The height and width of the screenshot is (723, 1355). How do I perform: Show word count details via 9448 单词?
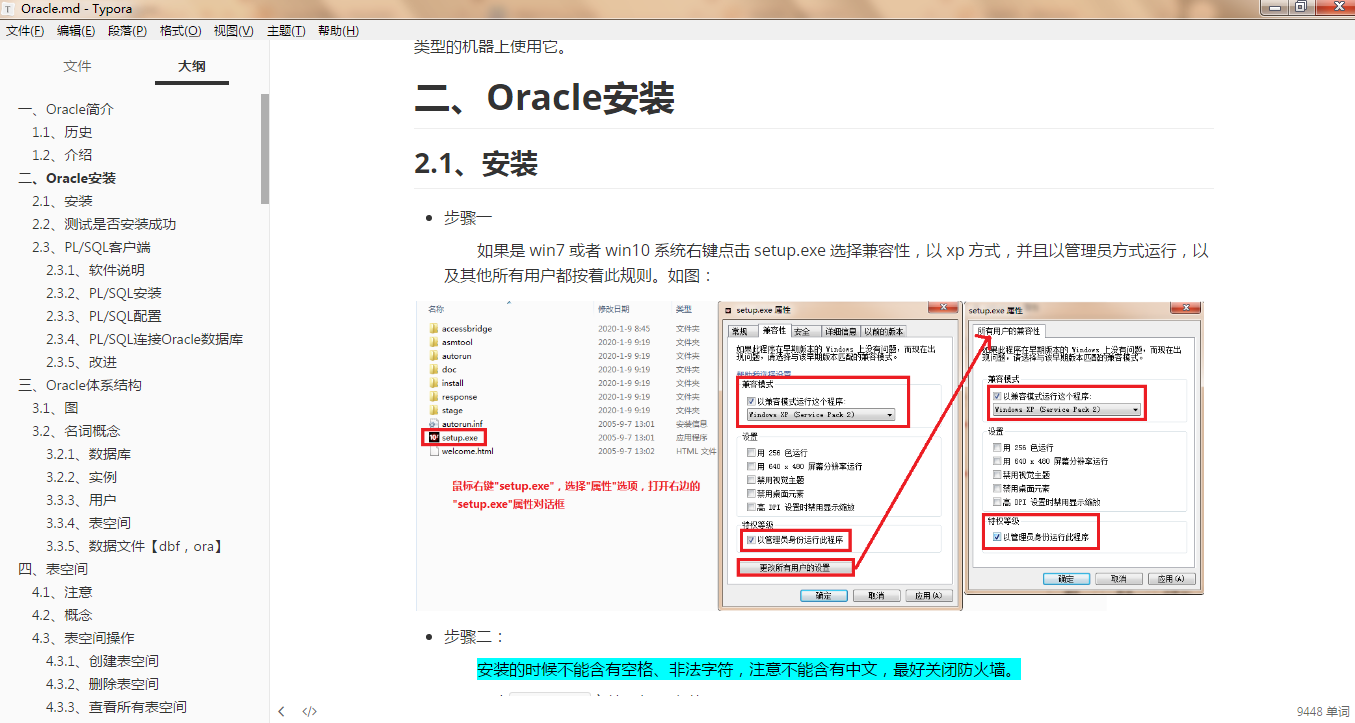pyautogui.click(x=1322, y=712)
